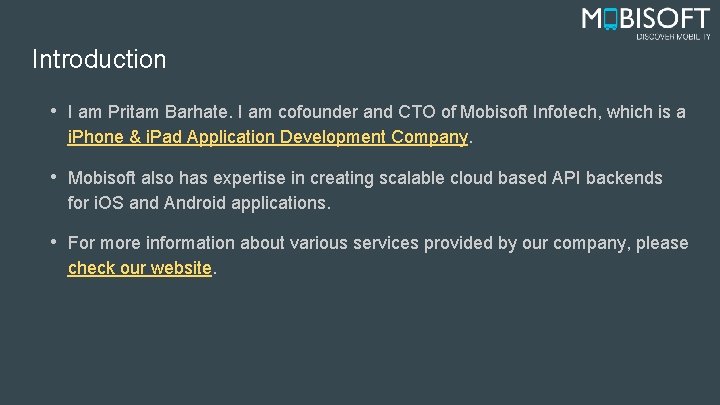The height and width of the screenshot is (405, 720).
Task: Click the 'Discover Mobility' tagline under the logo
Action: point(672,37)
